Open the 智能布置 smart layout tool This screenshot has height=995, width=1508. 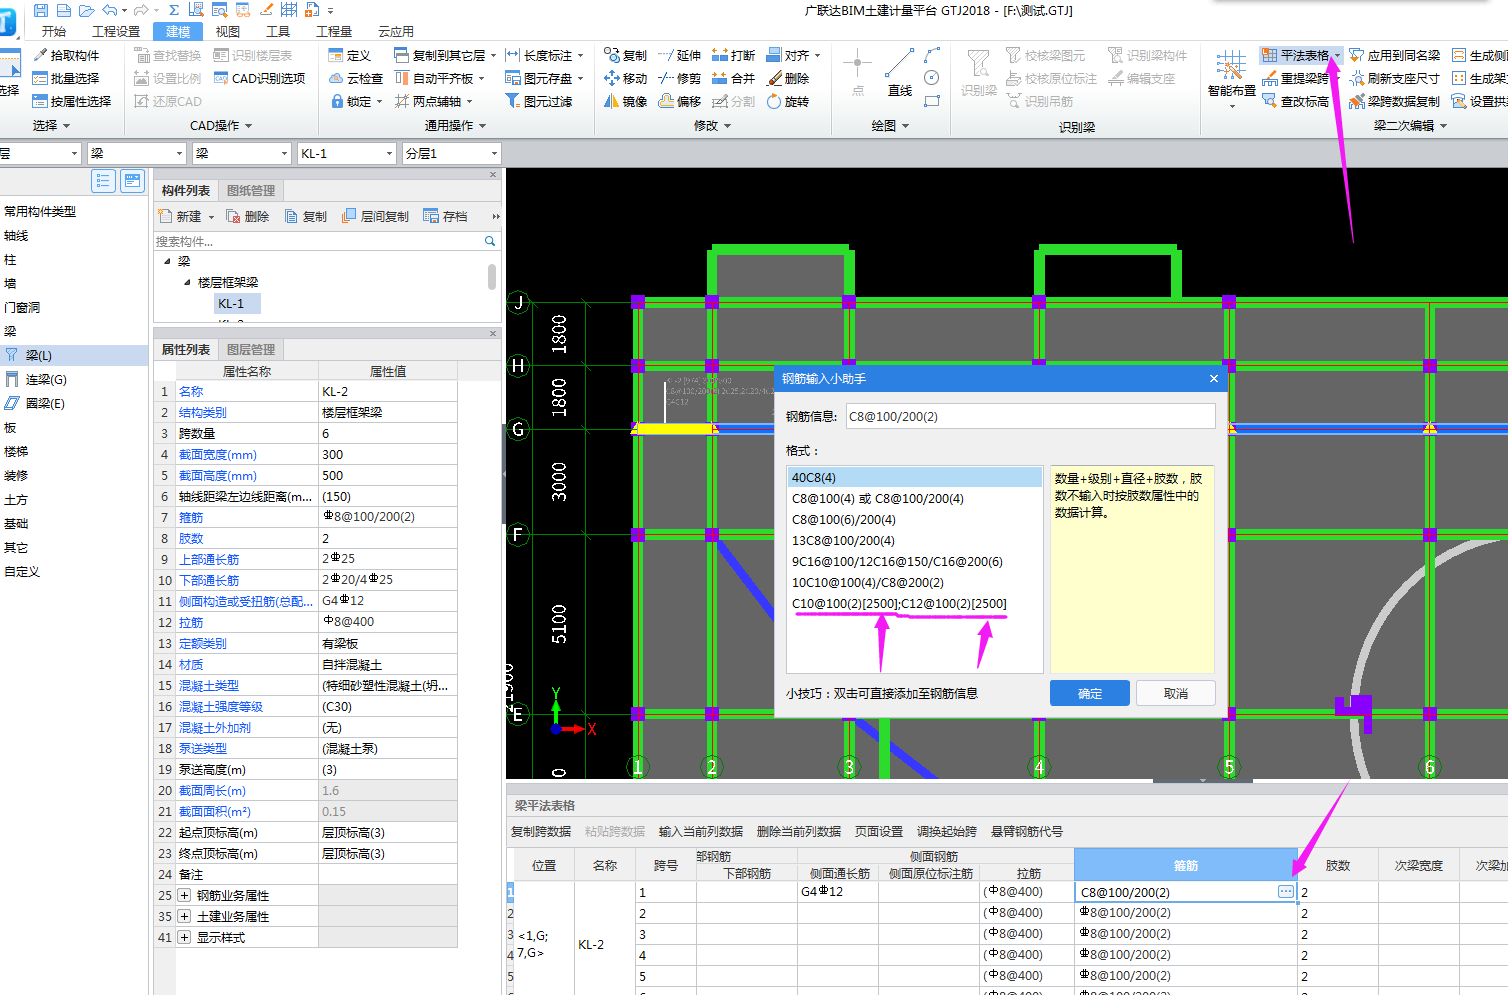tap(1231, 75)
